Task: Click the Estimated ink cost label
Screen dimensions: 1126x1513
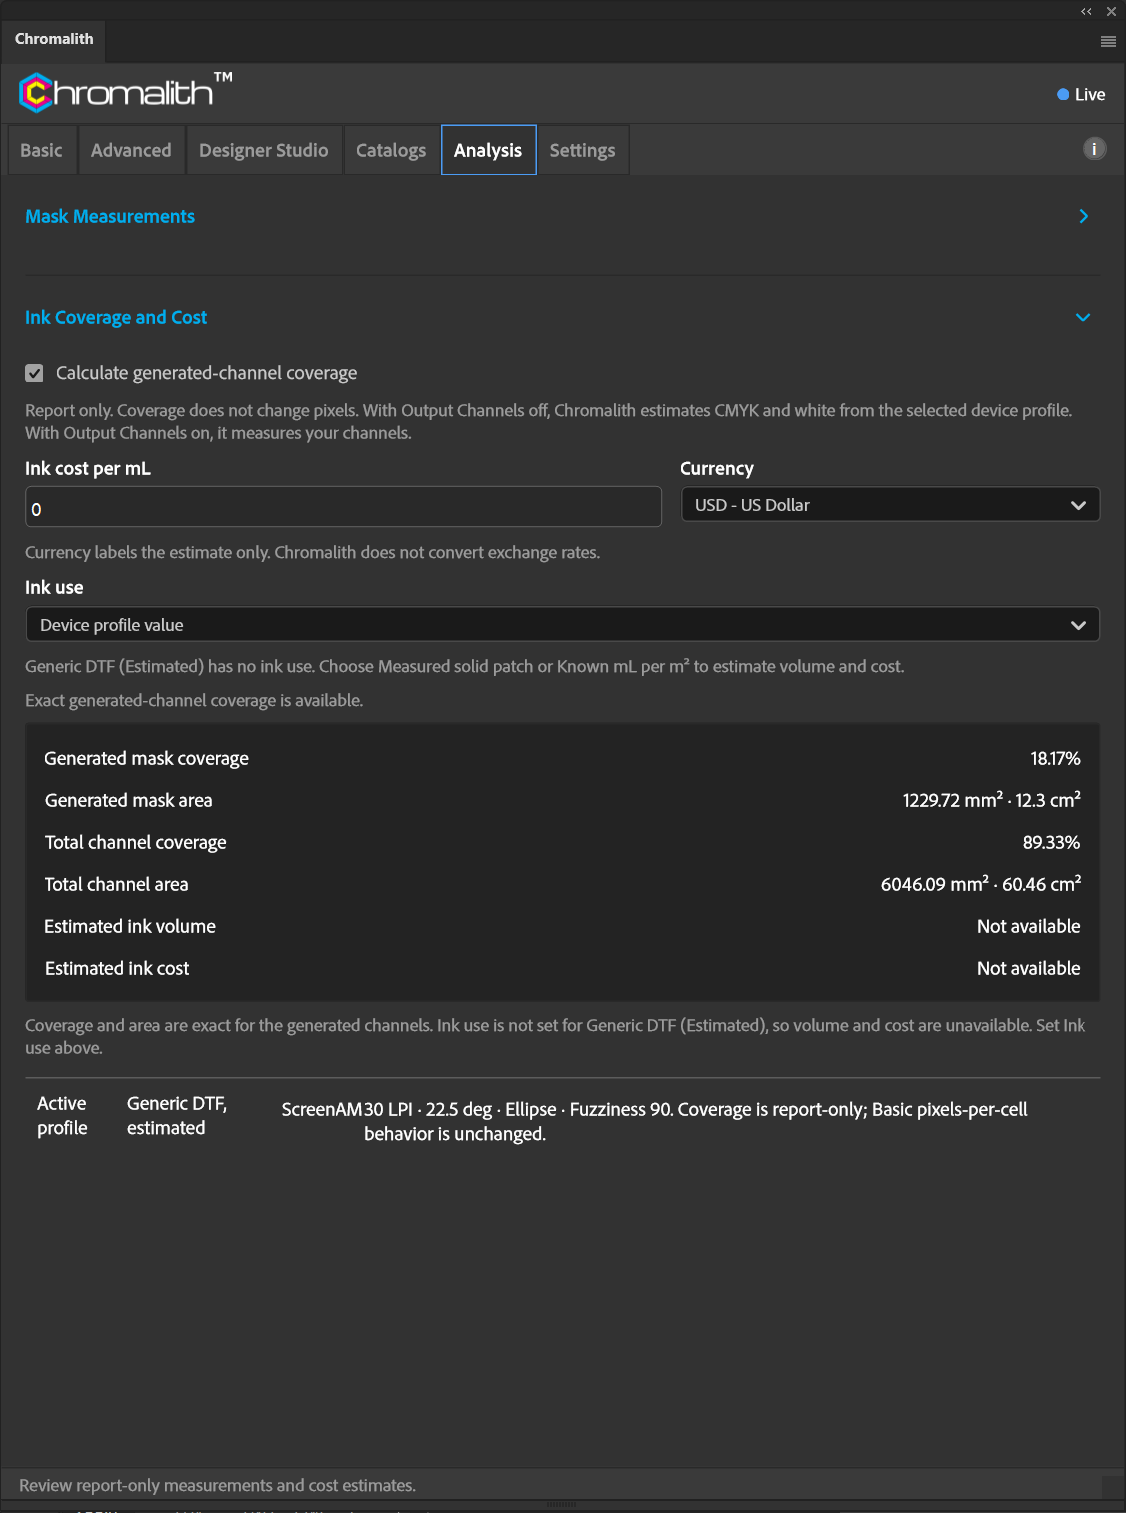Action: click(117, 969)
